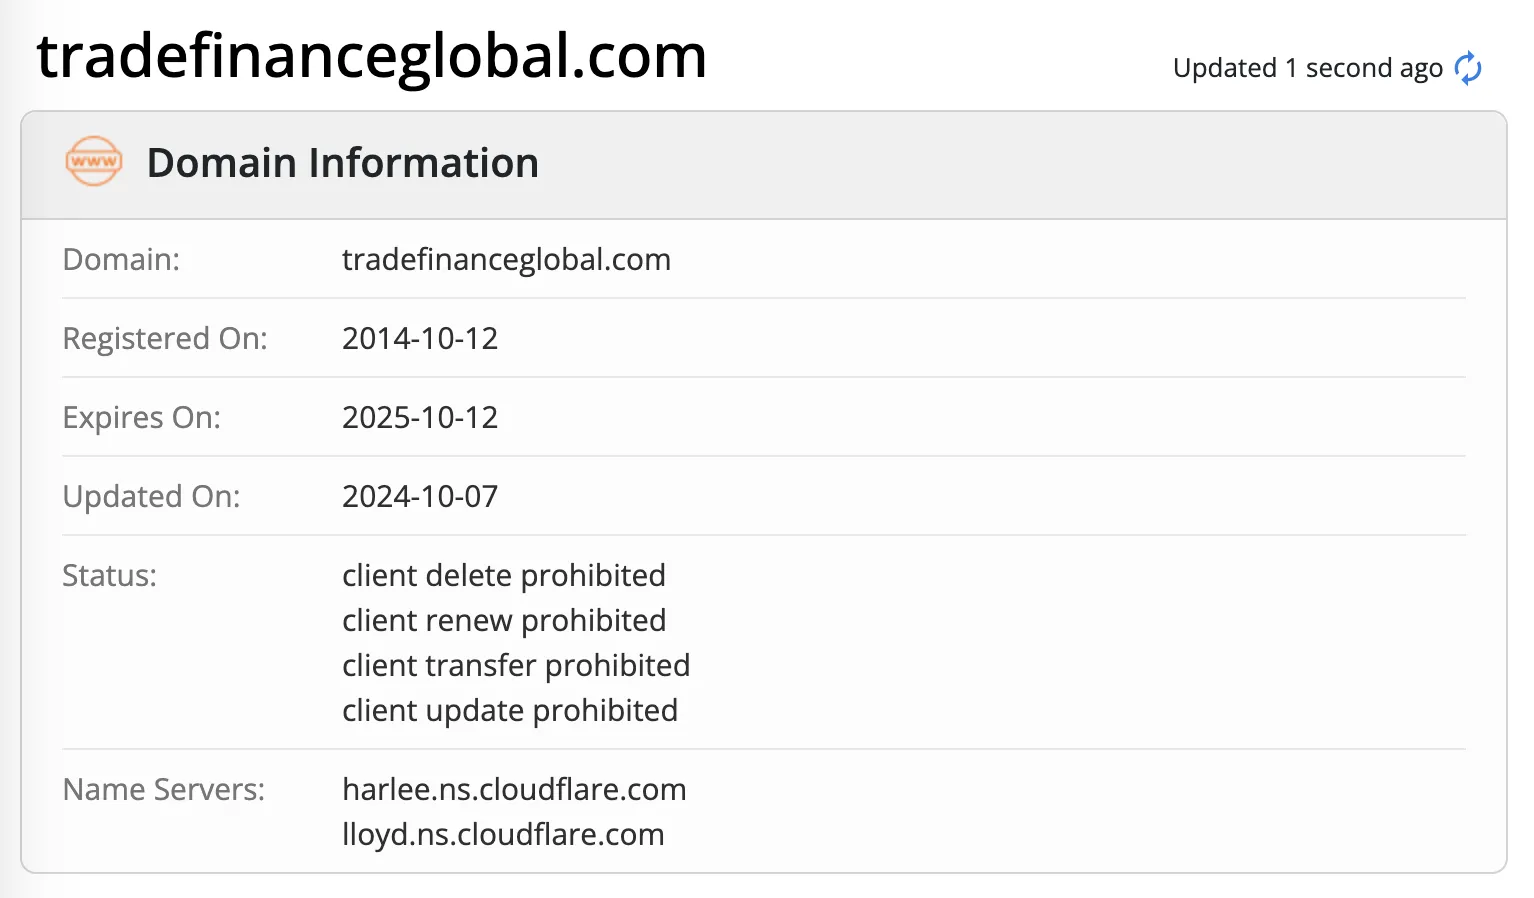
Task: Click the 'client update prohibited' status
Action: coord(510,711)
